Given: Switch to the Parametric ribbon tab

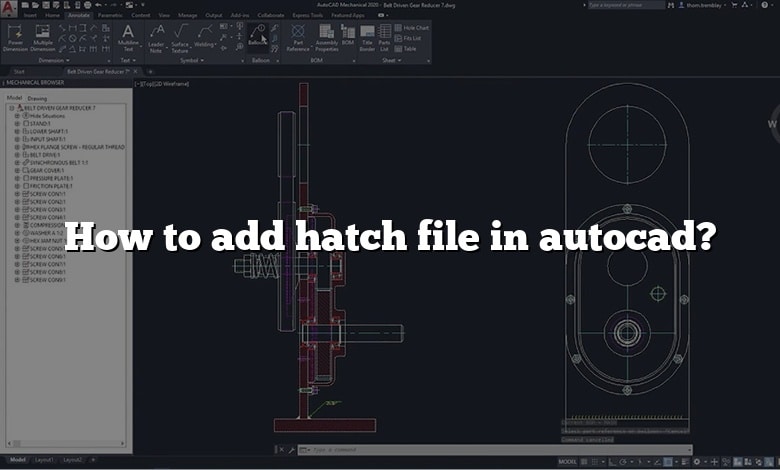Looking at the screenshot, I should pos(110,16).
